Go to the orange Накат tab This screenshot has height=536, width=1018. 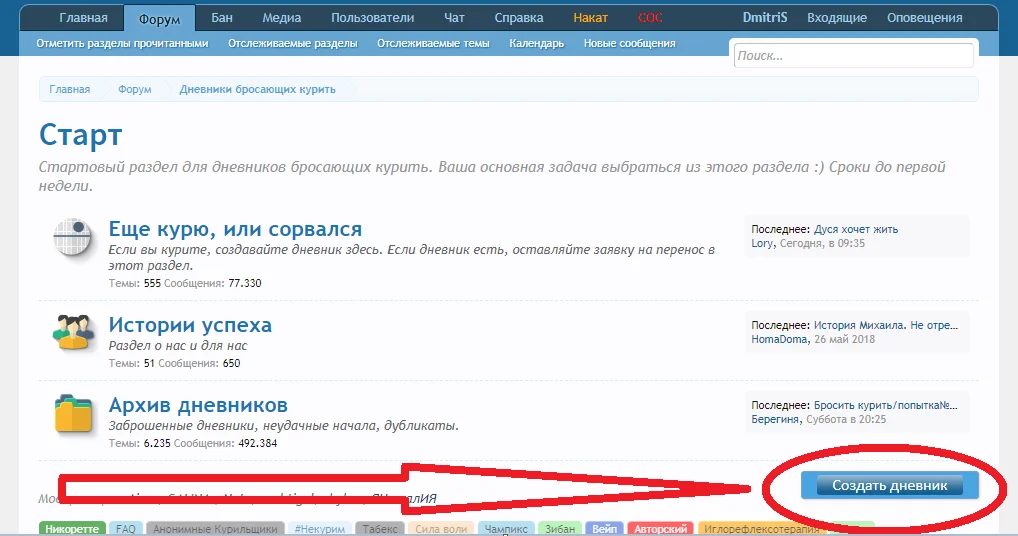tap(590, 18)
